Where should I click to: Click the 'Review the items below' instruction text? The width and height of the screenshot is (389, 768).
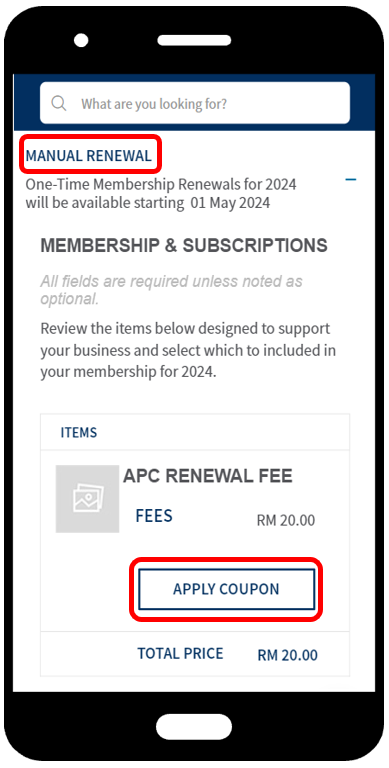pyautogui.click(x=188, y=350)
